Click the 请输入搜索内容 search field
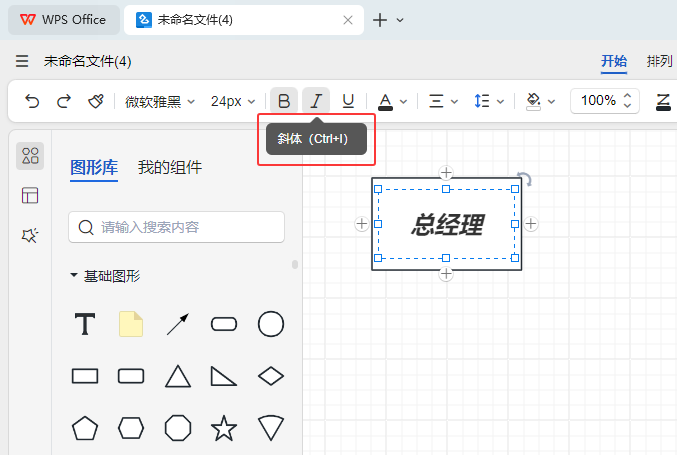This screenshot has height=455, width=677. click(176, 227)
